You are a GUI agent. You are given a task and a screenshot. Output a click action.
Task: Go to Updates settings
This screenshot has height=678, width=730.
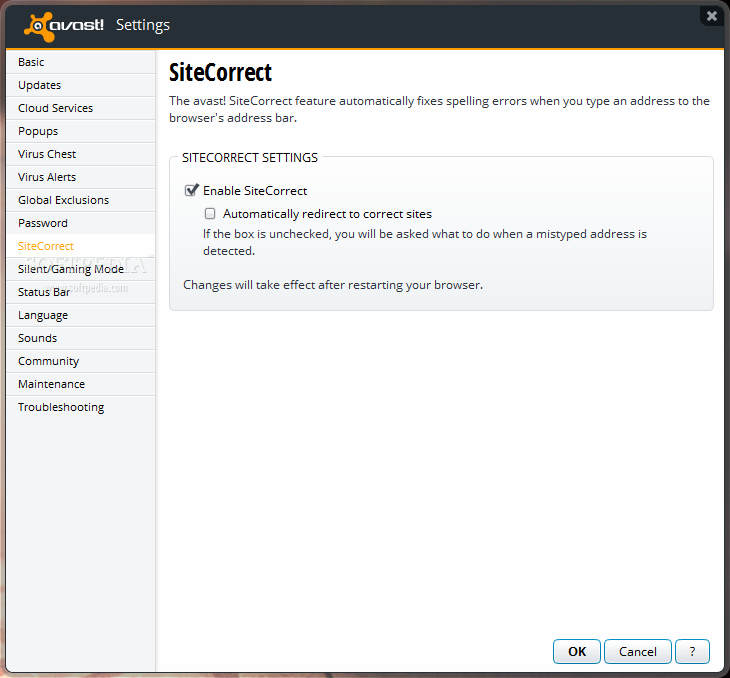point(81,85)
